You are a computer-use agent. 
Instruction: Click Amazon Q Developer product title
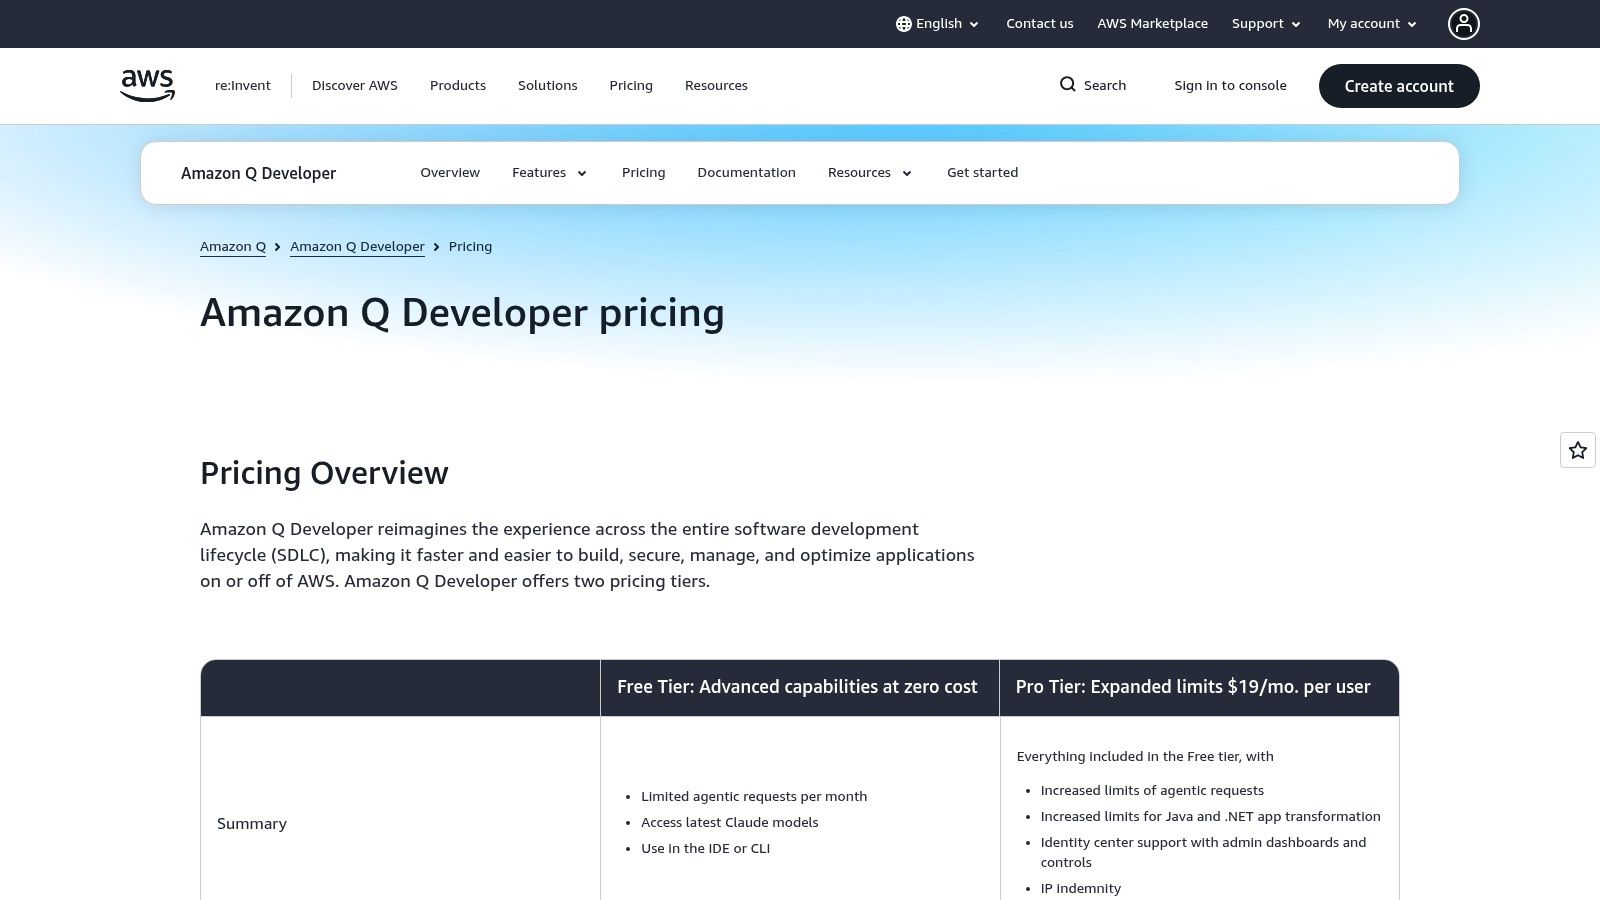tap(258, 173)
